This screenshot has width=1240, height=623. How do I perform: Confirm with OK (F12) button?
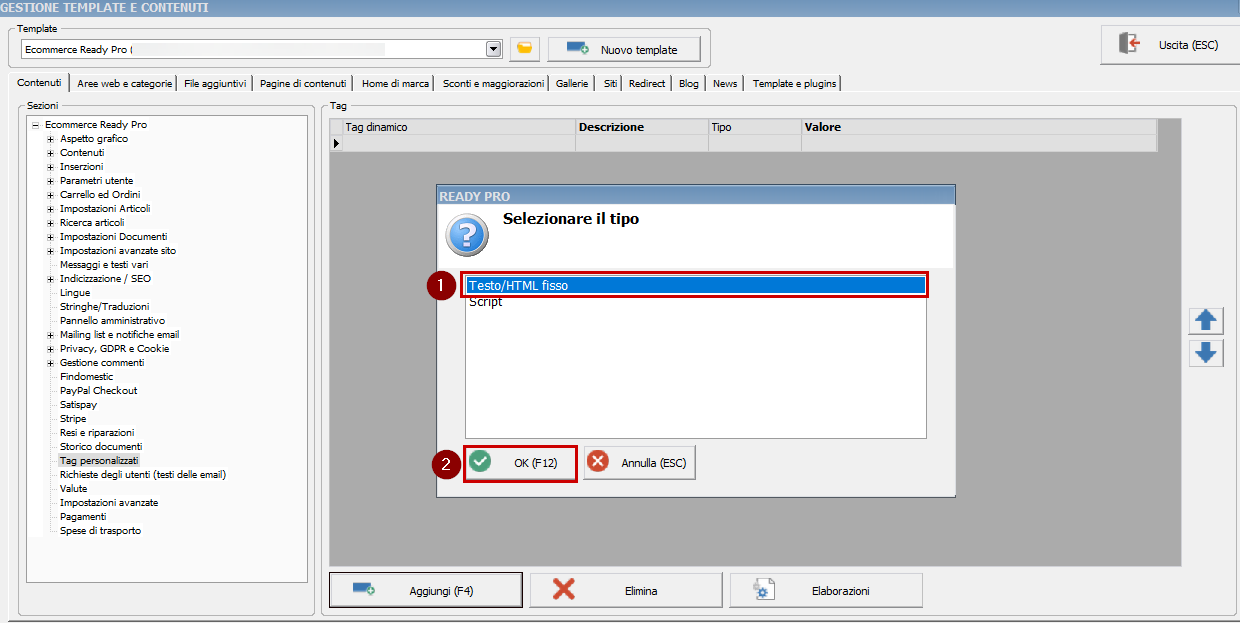tap(520, 463)
